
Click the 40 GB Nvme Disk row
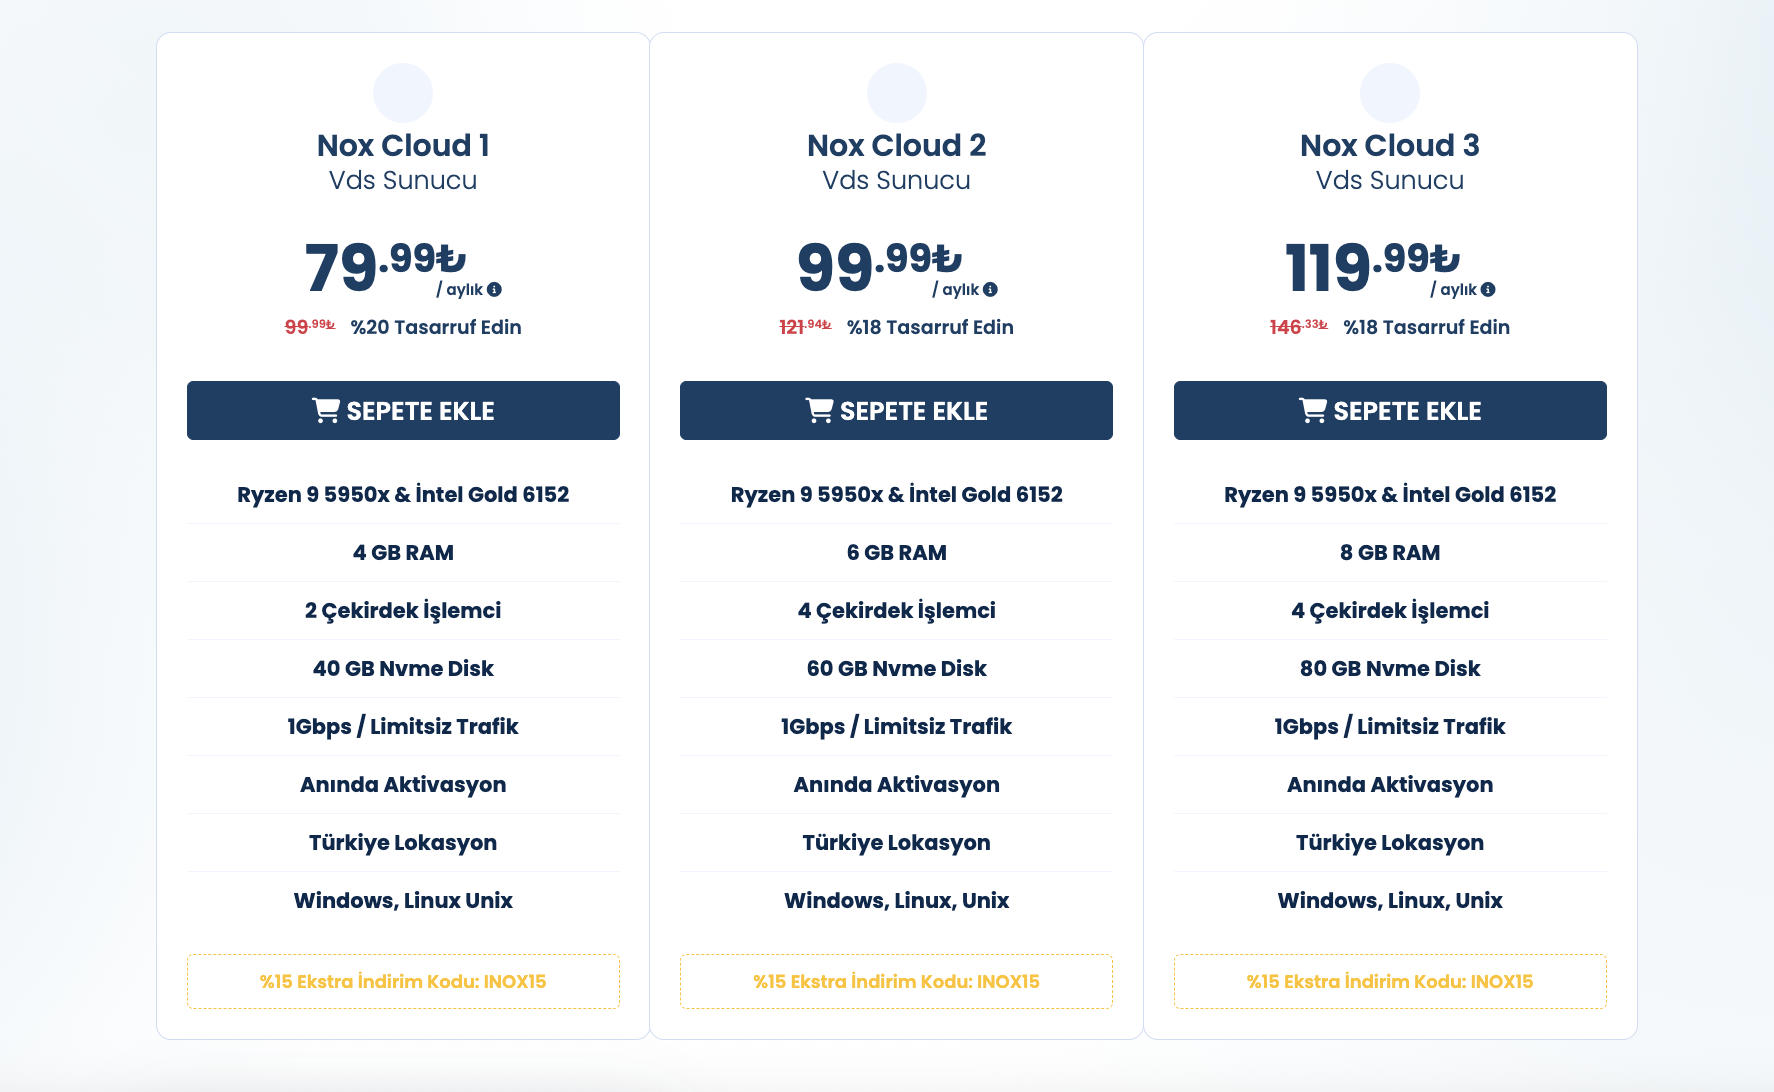[x=403, y=669]
